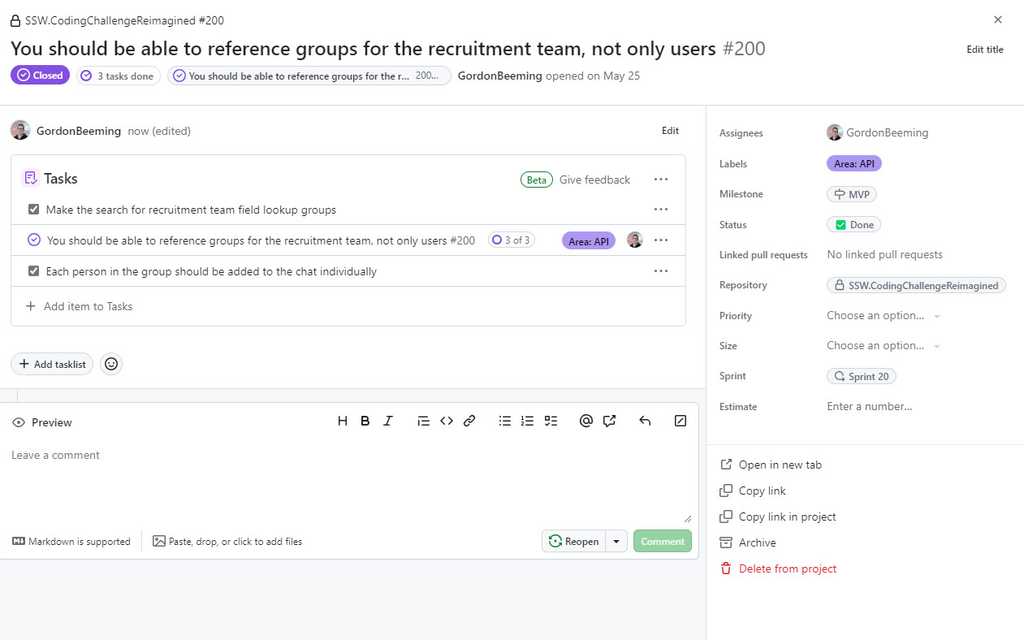Screen dimensions: 1024x640
Task: Insert a code snippet using toolbar
Action: point(446,421)
